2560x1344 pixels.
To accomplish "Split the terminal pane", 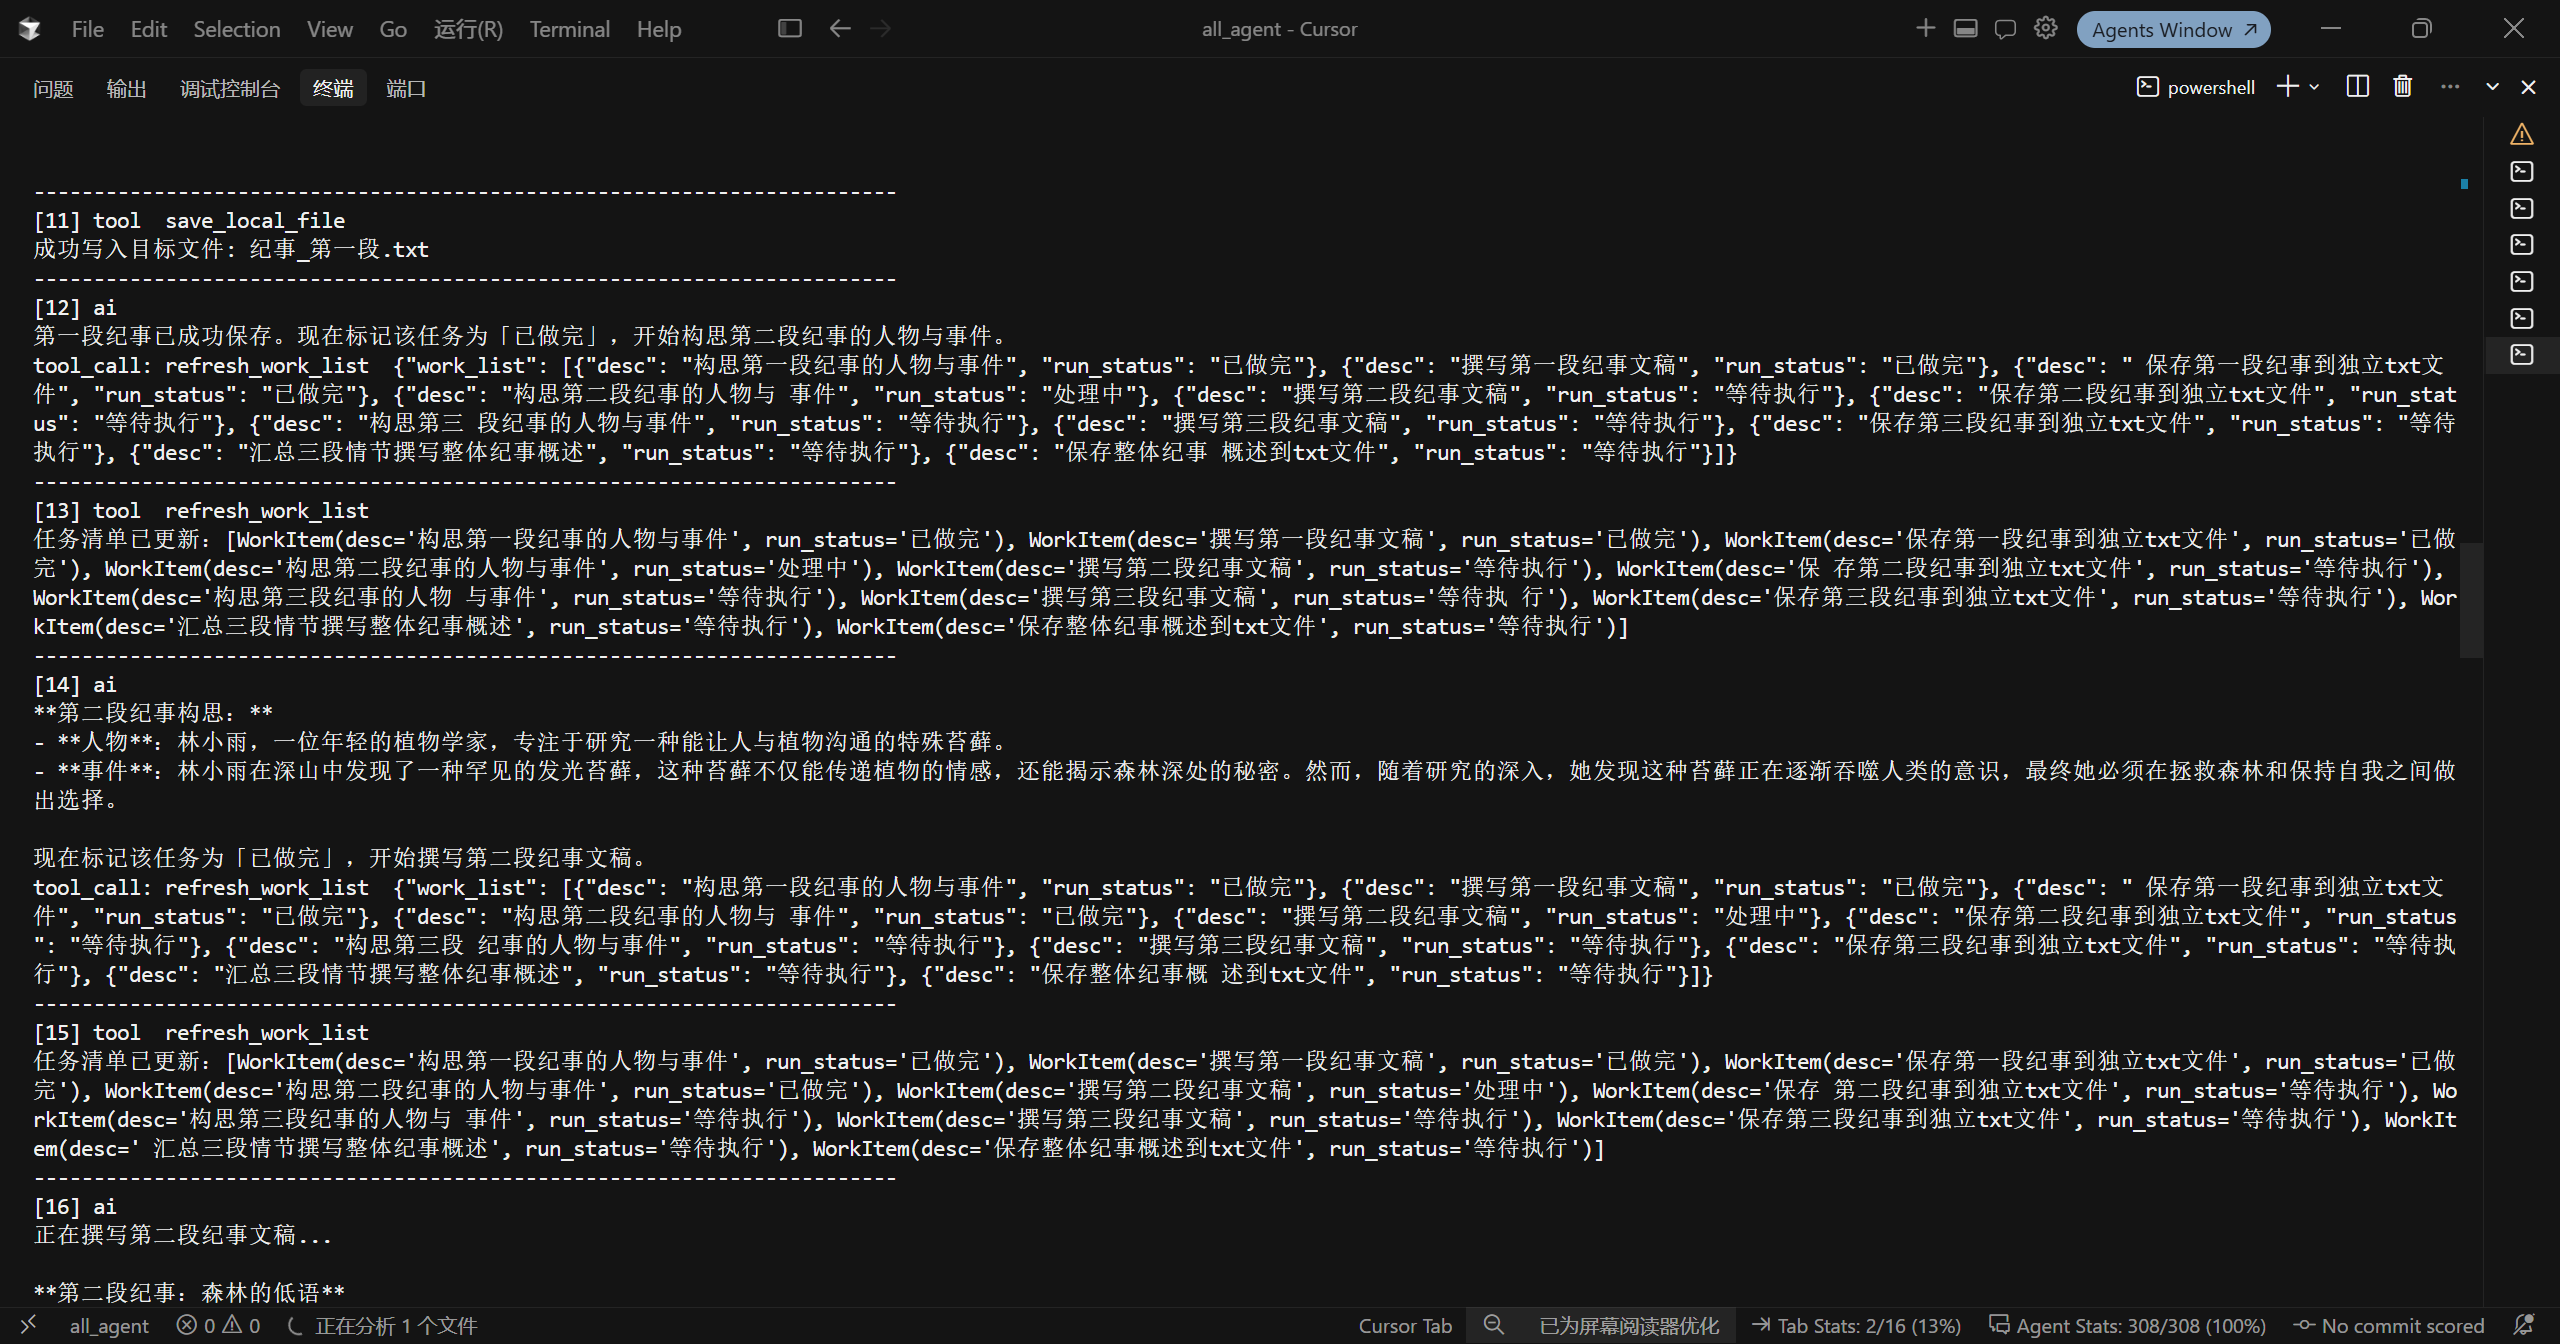I will coord(2357,87).
